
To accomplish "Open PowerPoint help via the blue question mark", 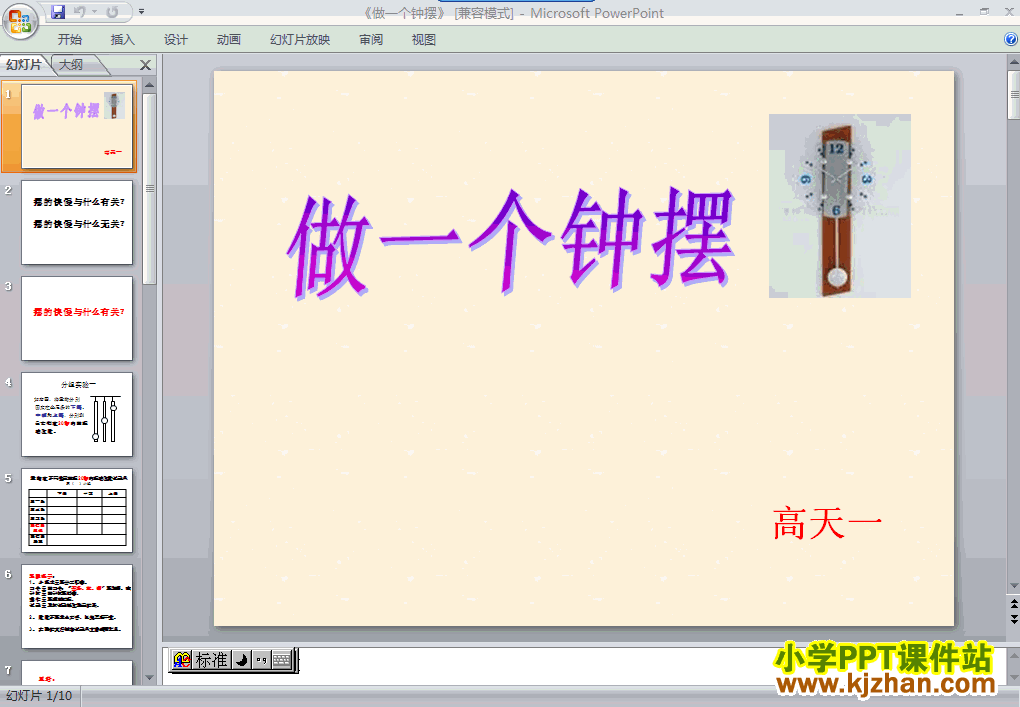I will tap(1011, 39).
